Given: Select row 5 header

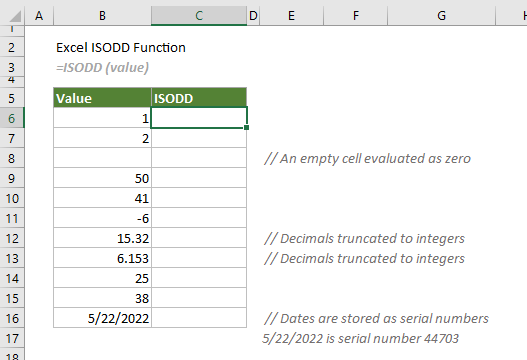Looking at the screenshot, I should pos(12,98).
